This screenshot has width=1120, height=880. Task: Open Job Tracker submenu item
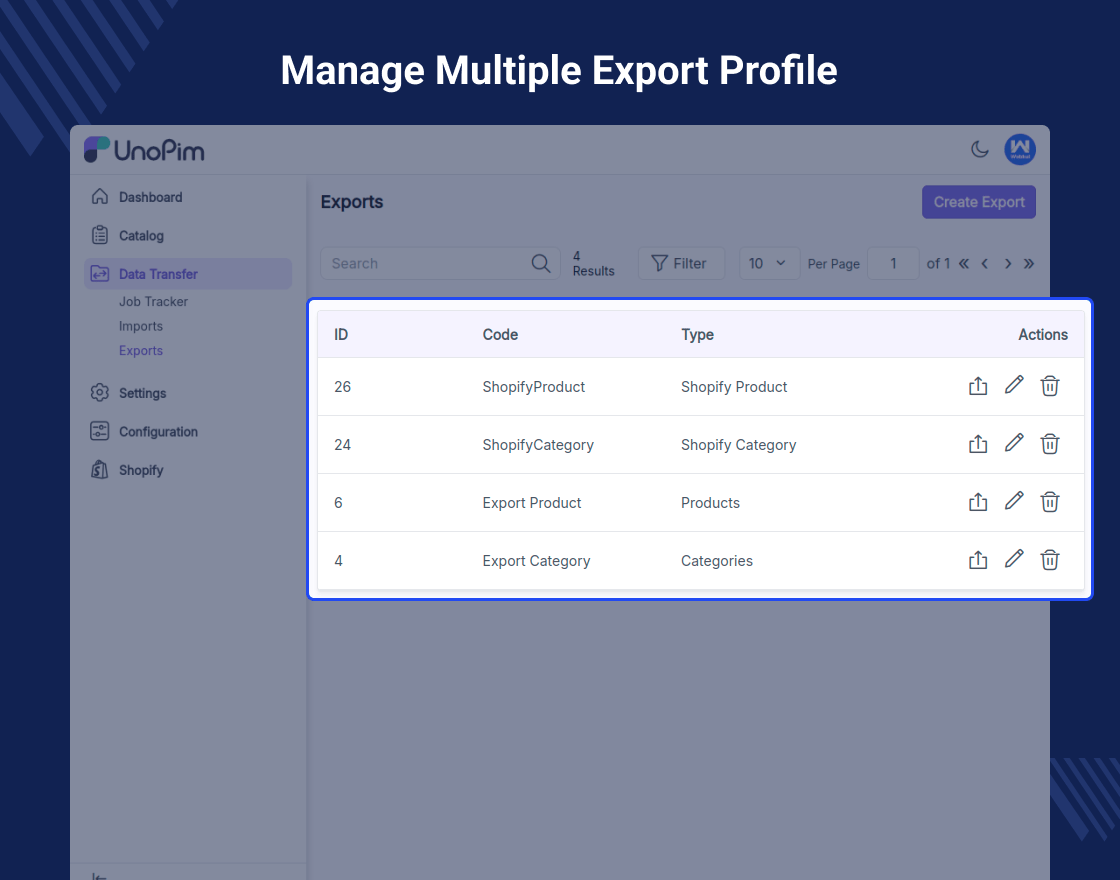(x=154, y=301)
